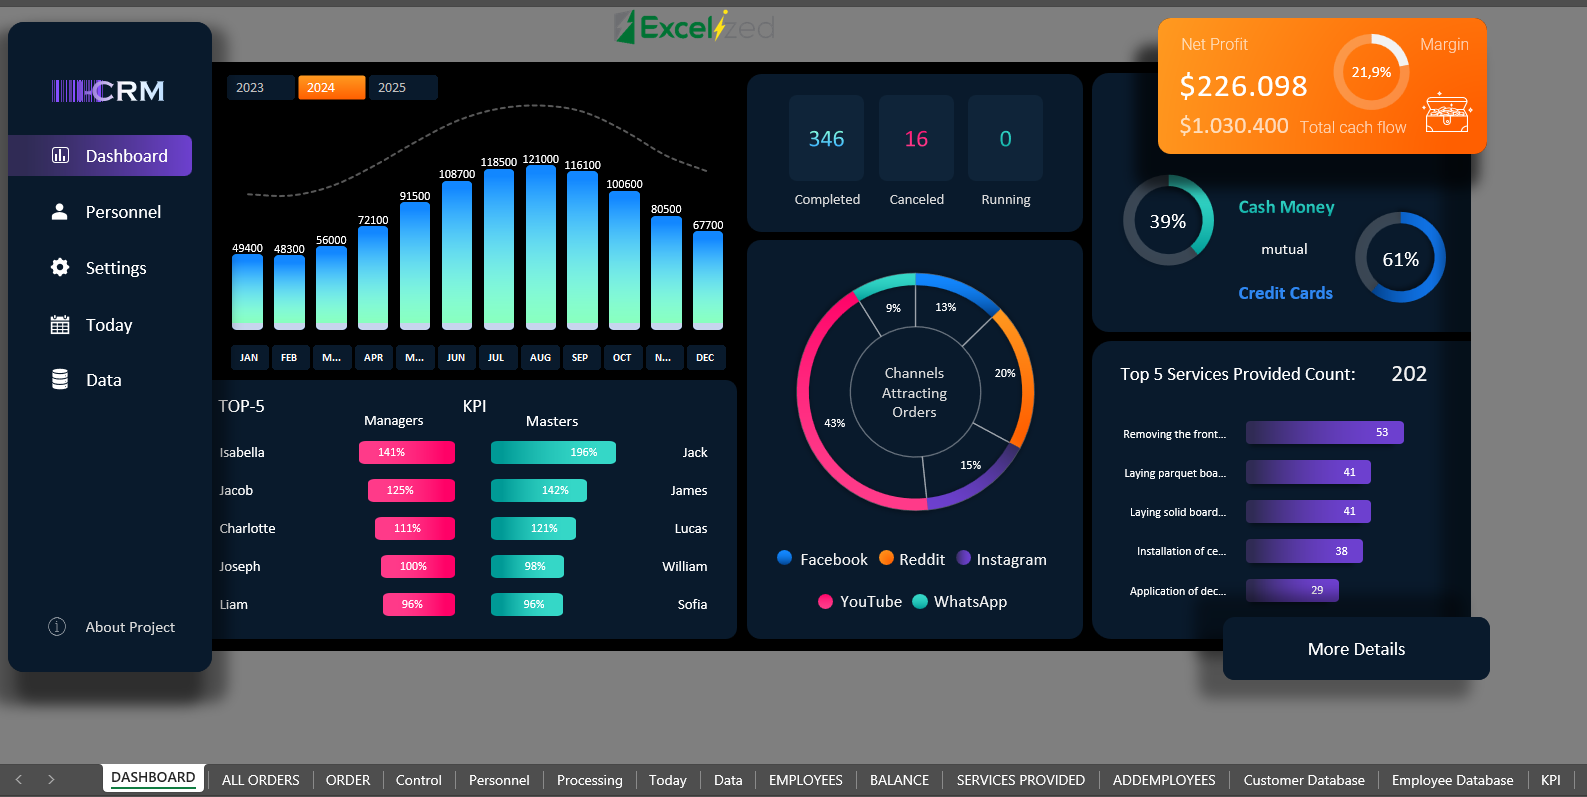Switch to the ORDER sheet tab

coord(348,780)
